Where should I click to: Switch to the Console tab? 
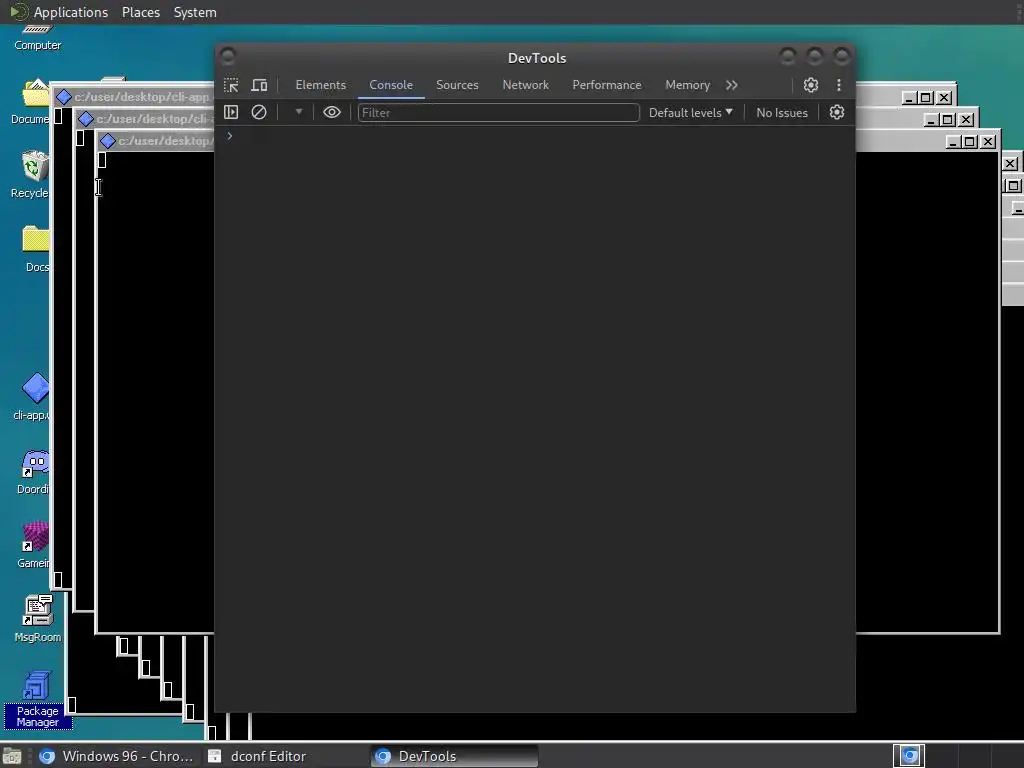(x=391, y=85)
